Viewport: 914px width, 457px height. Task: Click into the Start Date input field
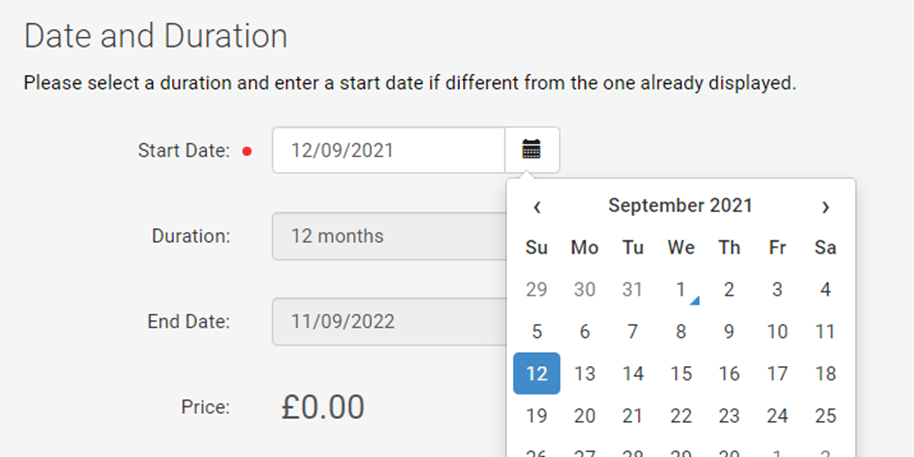coord(388,150)
